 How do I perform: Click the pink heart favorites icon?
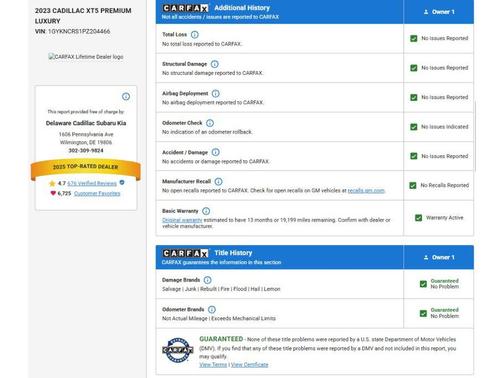pyautogui.click(x=53, y=193)
